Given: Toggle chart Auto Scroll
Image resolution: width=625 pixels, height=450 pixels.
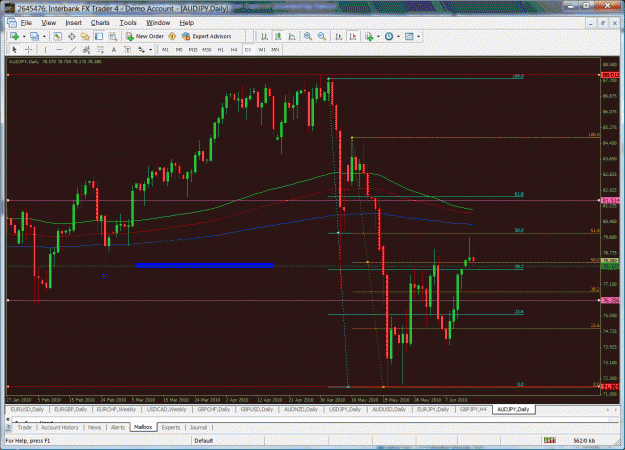Looking at the screenshot, I should click(339, 36).
